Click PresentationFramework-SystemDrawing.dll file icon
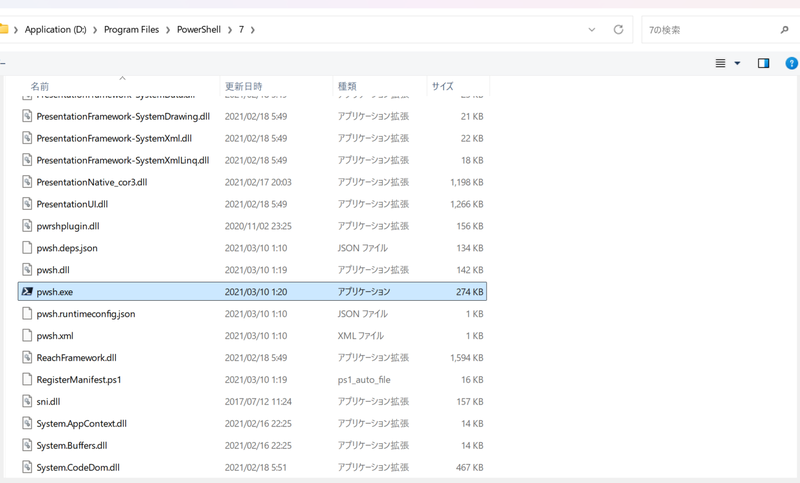Image resolution: width=800 pixels, height=483 pixels. pyautogui.click(x=27, y=116)
